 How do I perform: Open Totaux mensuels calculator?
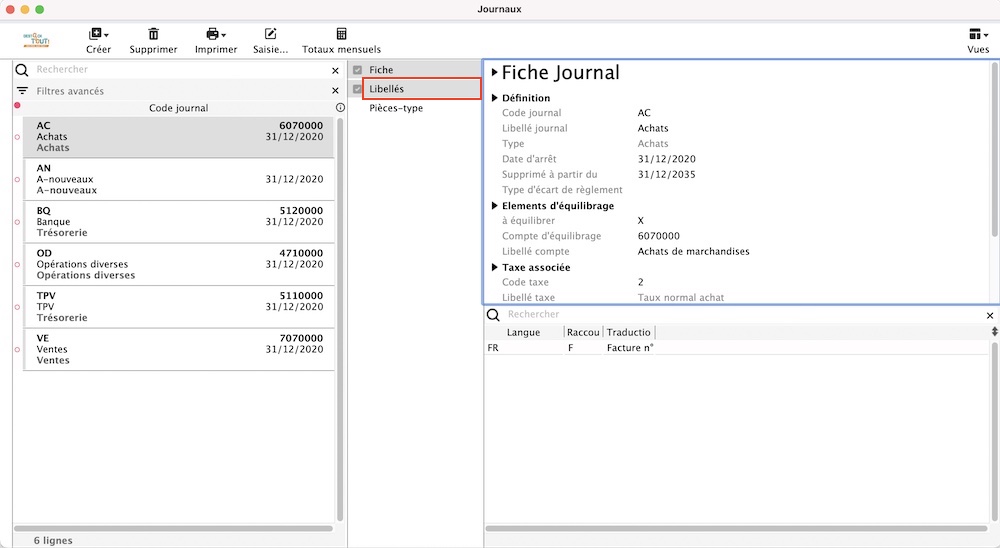coord(341,34)
